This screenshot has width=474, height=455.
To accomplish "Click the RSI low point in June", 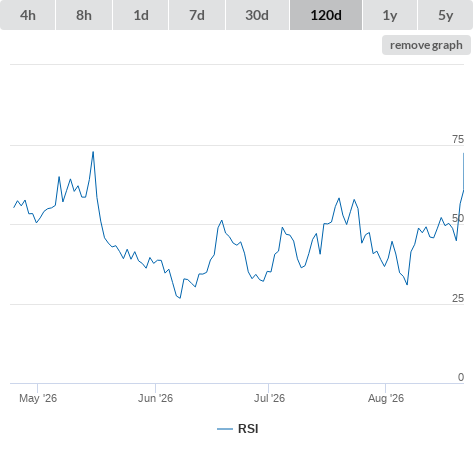I will tap(180, 298).
